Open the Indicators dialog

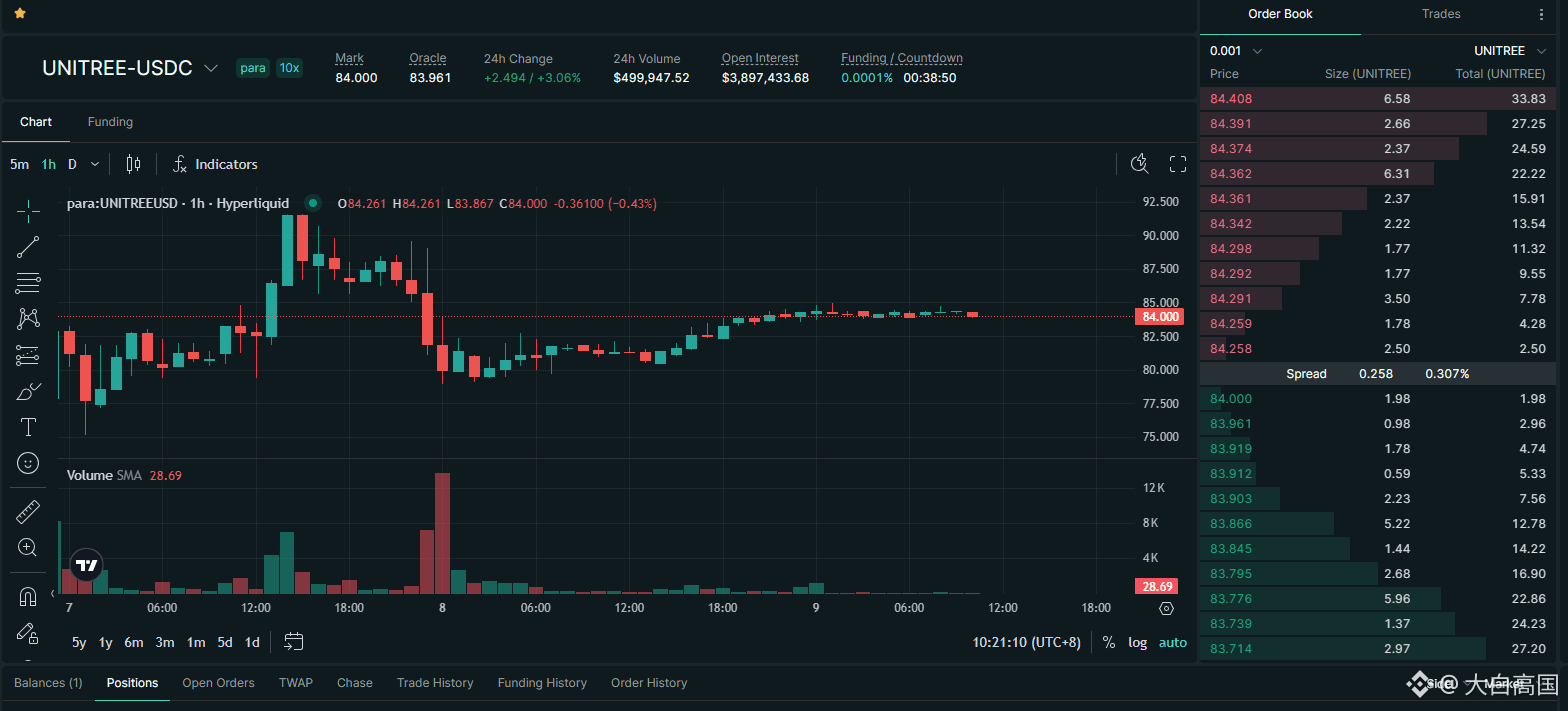(x=215, y=164)
